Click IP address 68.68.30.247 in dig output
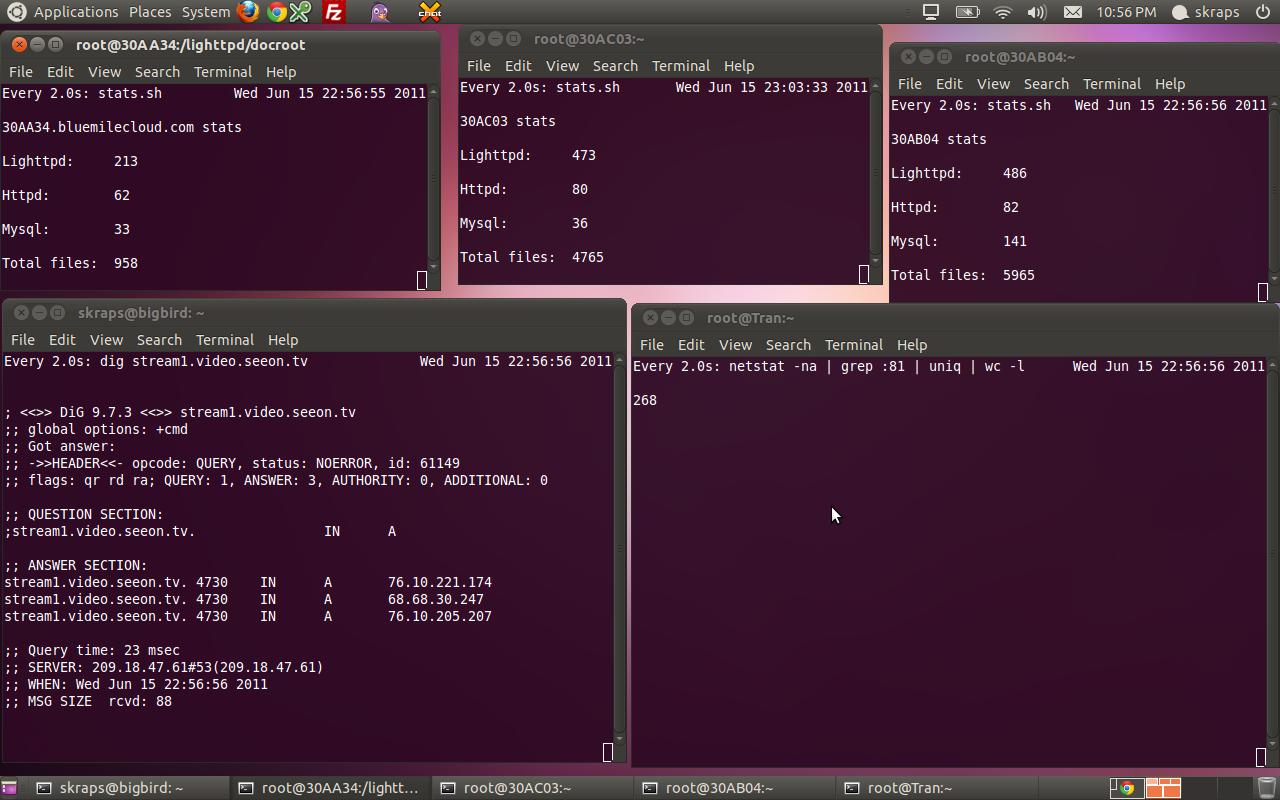Viewport: 1280px width, 800px height. coord(436,599)
